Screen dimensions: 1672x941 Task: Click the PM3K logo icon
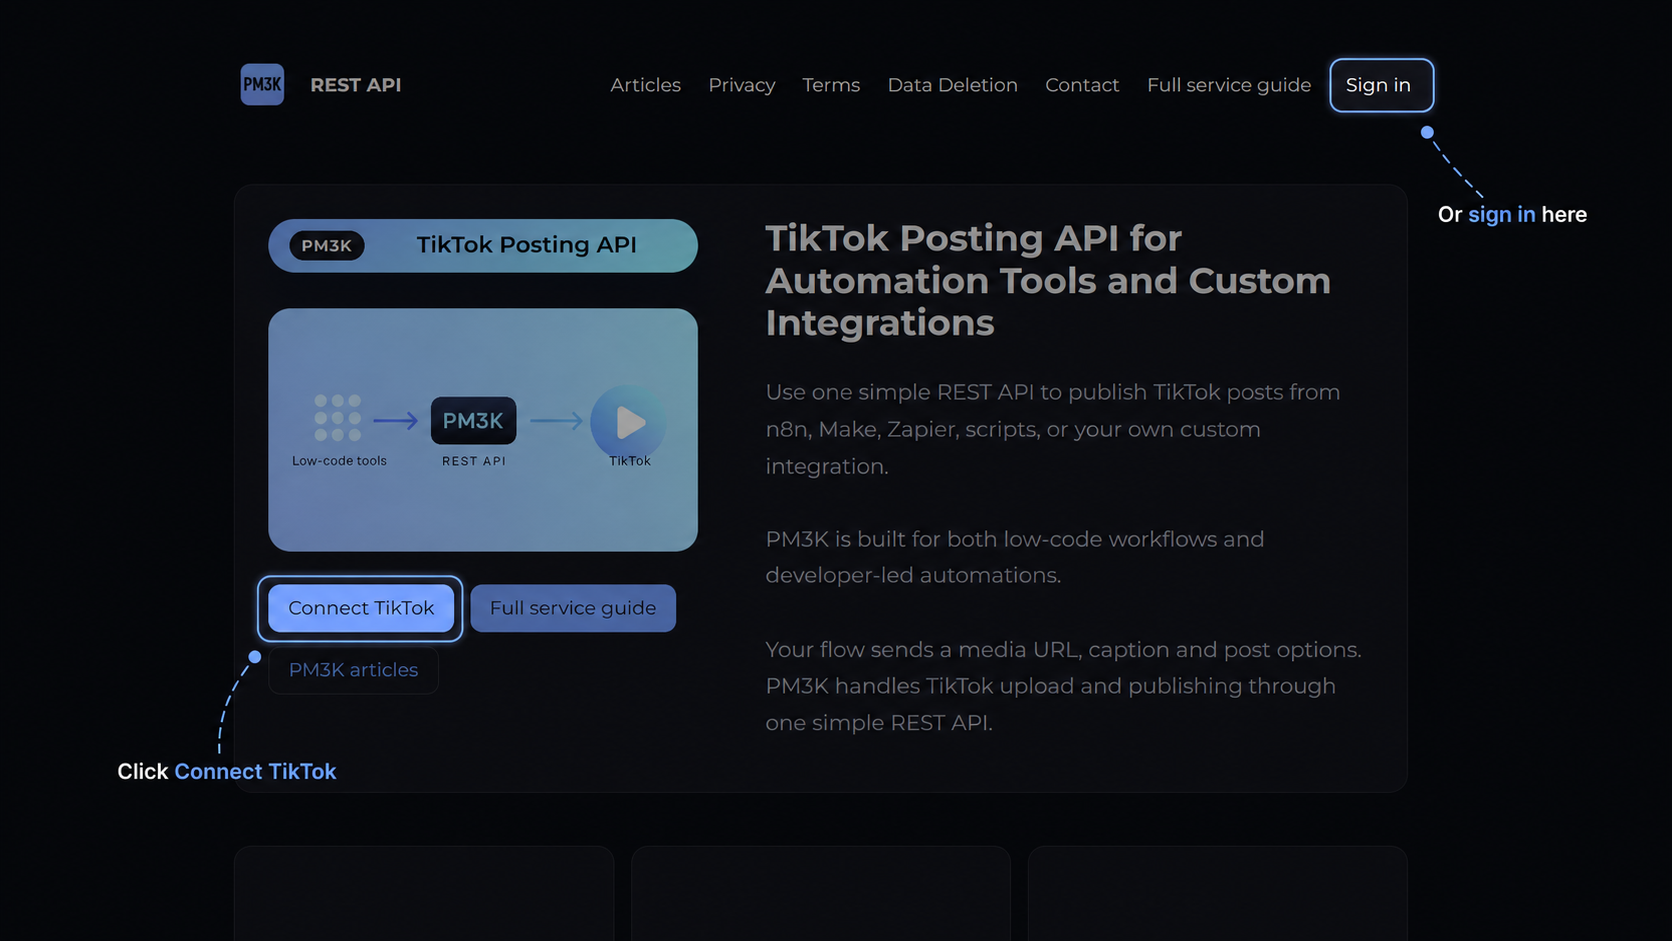[x=262, y=85]
